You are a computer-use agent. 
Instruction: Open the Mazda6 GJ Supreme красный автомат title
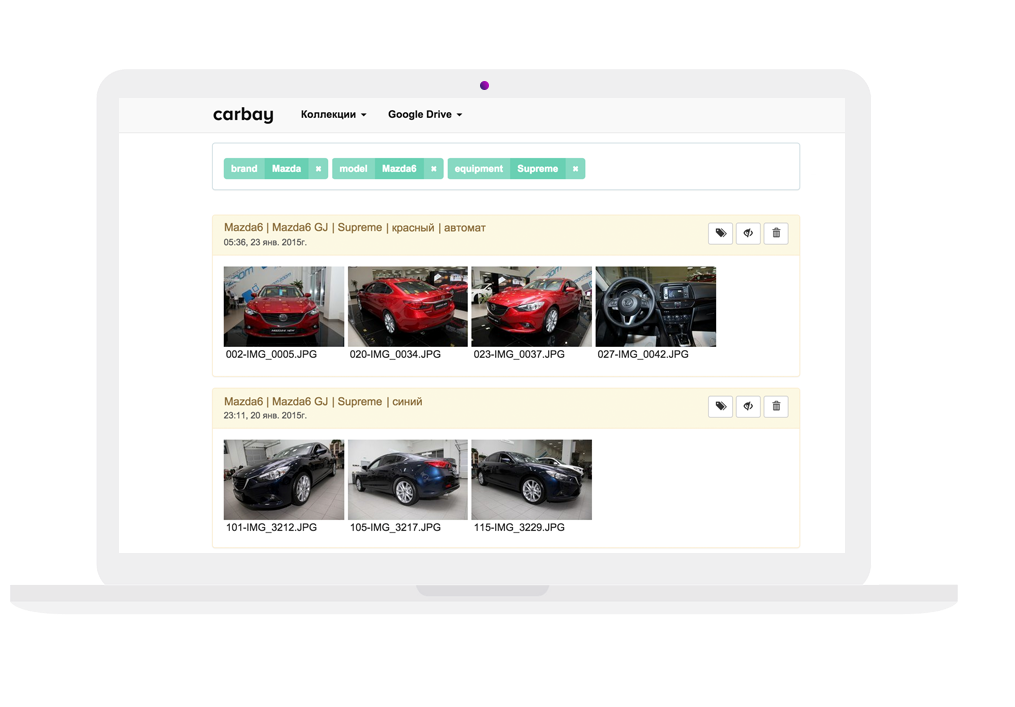(355, 228)
